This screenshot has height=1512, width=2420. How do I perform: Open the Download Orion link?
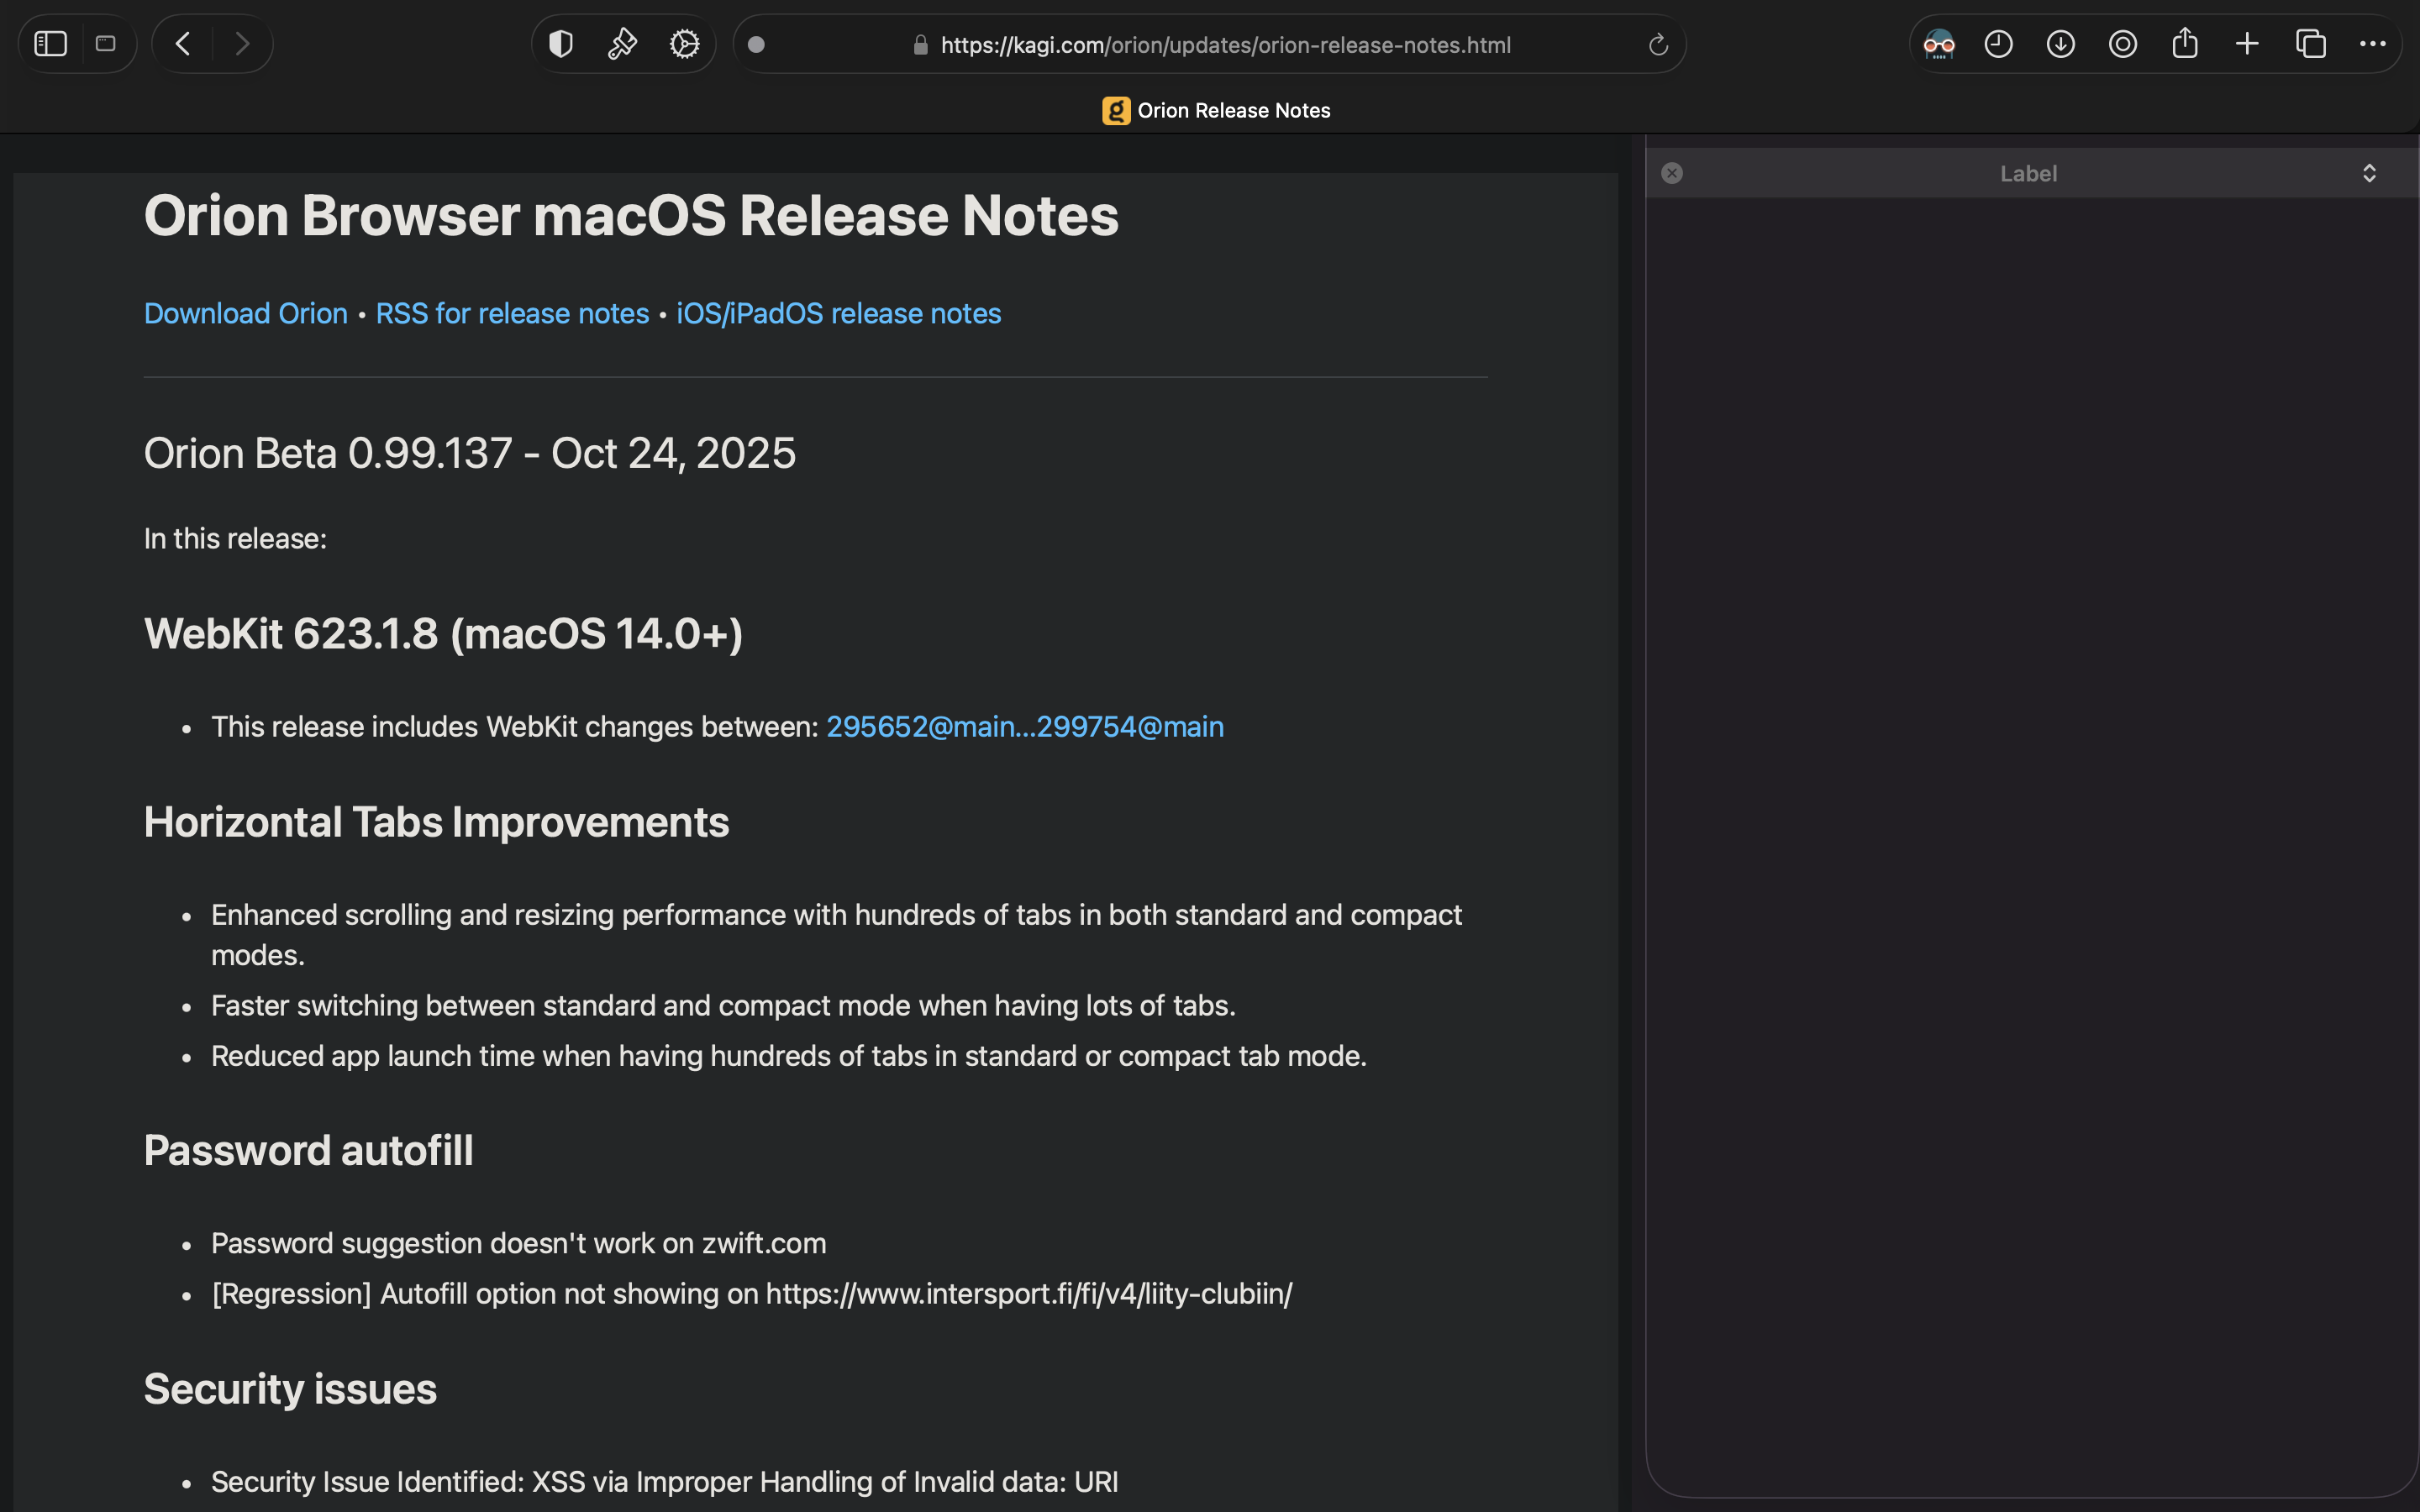click(245, 313)
